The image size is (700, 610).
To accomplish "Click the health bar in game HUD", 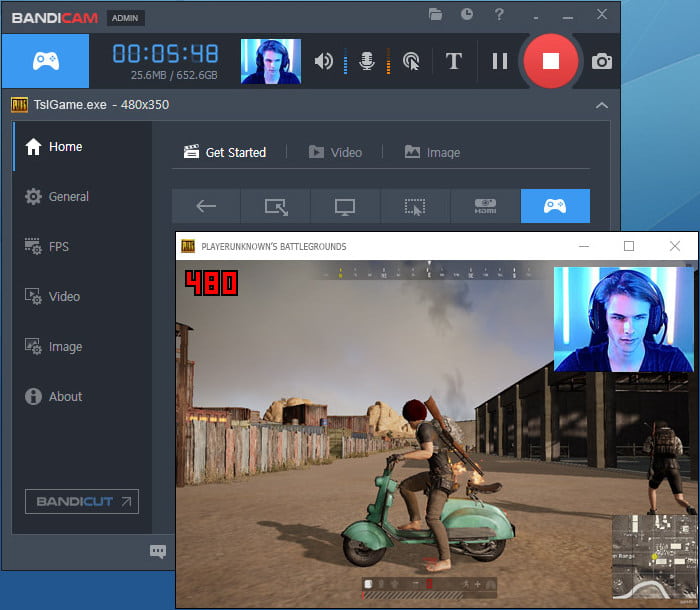I will pyautogui.click(x=429, y=595).
